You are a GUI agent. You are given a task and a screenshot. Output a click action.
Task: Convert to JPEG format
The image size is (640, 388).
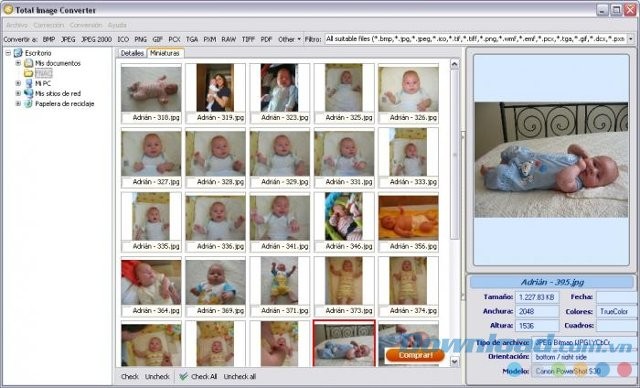(x=68, y=40)
